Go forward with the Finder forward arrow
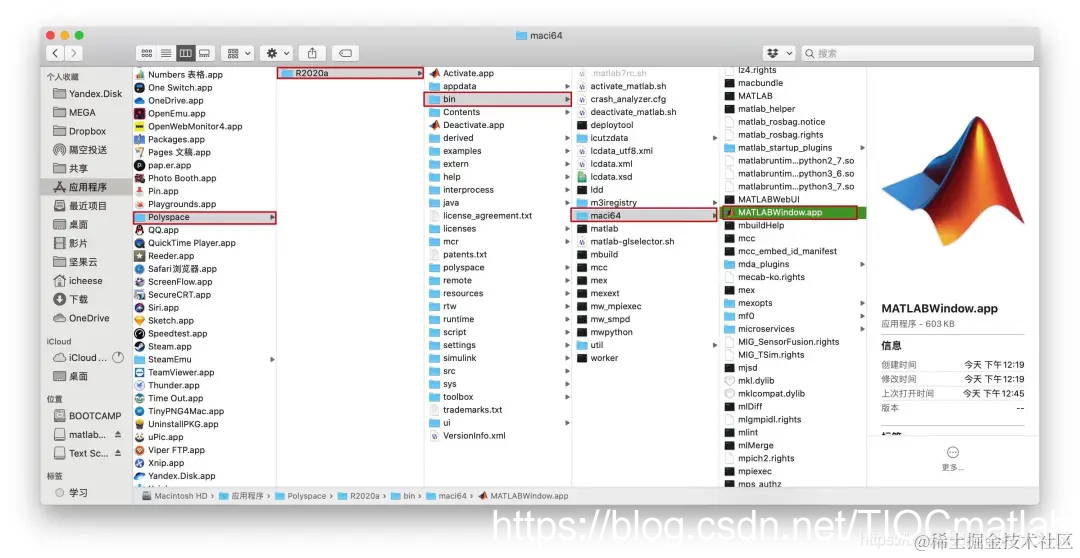 point(74,53)
